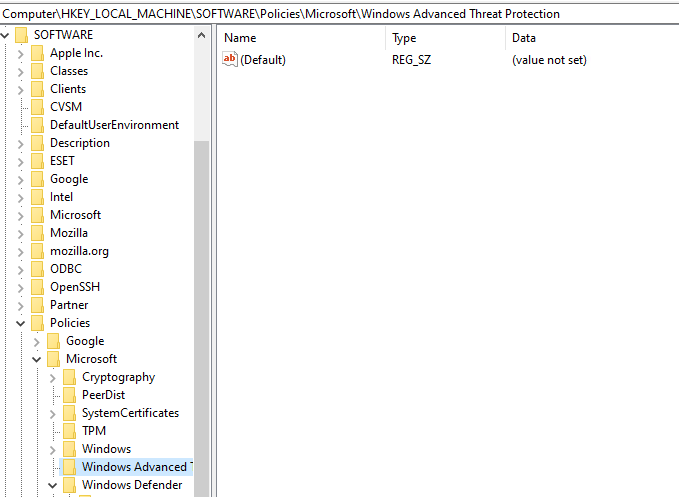
Task: Click the CVSM folder icon
Action: [x=37, y=107]
